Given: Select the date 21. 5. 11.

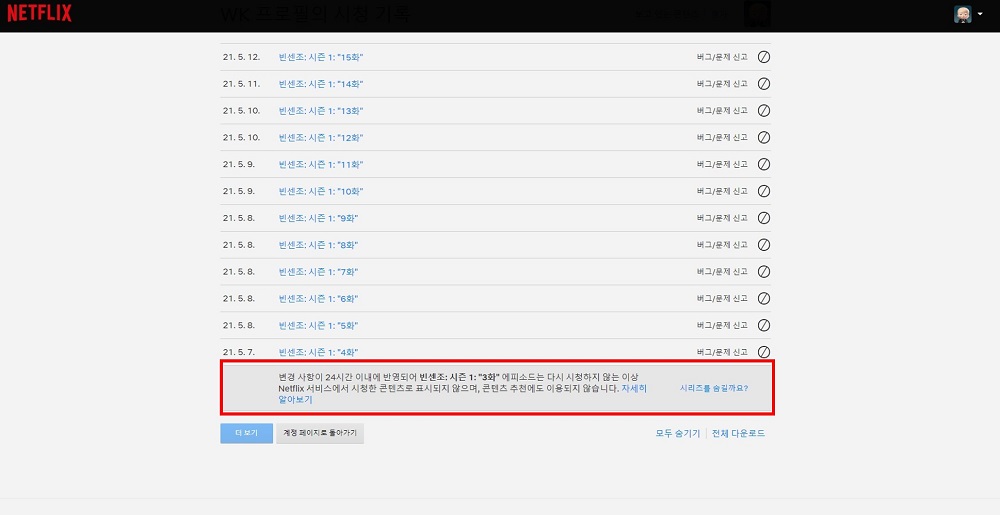Looking at the screenshot, I should pyautogui.click(x=242, y=84).
